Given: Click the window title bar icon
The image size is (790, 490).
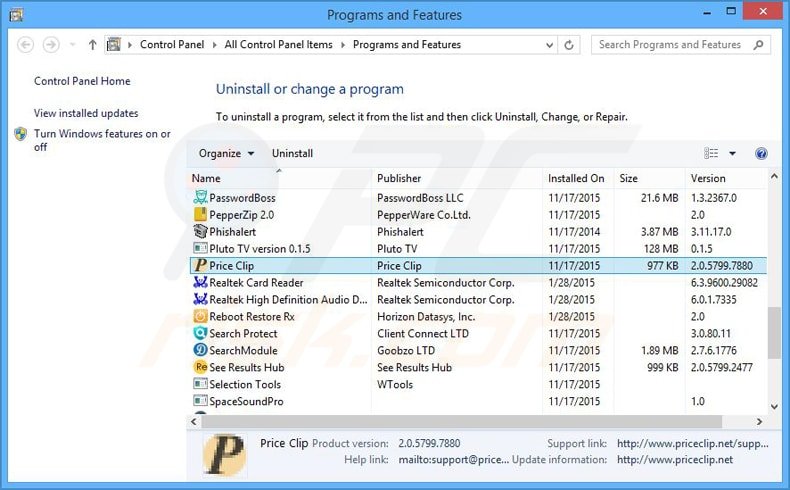Looking at the screenshot, I should coord(16,15).
